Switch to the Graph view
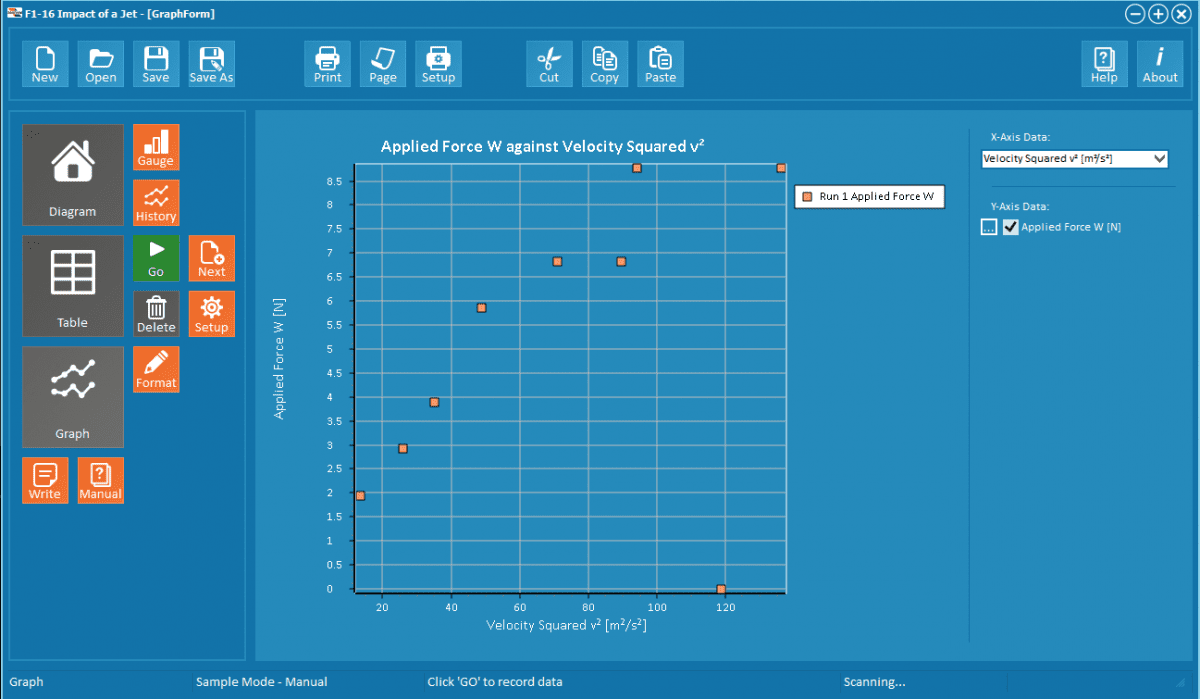This screenshot has width=1200, height=699. [72, 397]
